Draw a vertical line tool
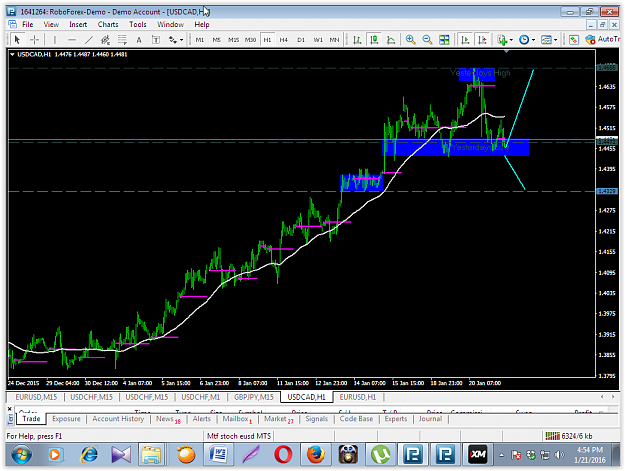The height and width of the screenshot is (471, 625). click(55, 39)
